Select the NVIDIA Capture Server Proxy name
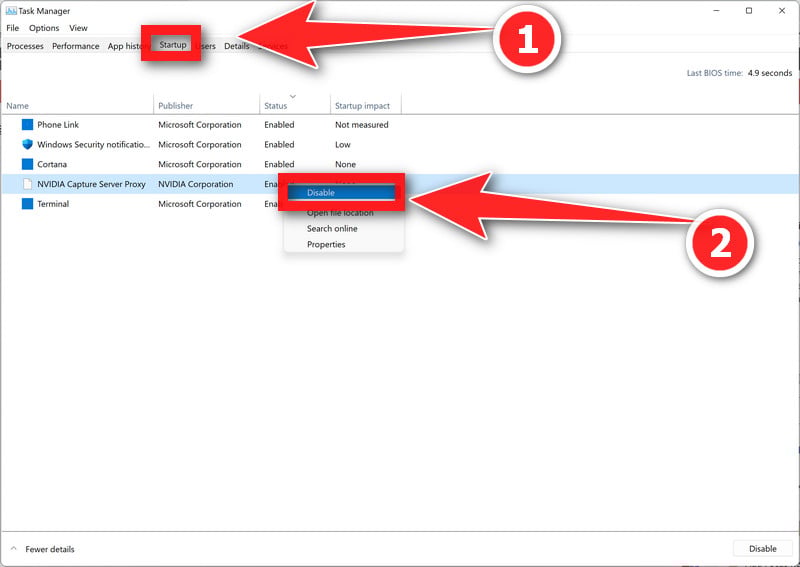The height and width of the screenshot is (567, 800). click(x=91, y=184)
